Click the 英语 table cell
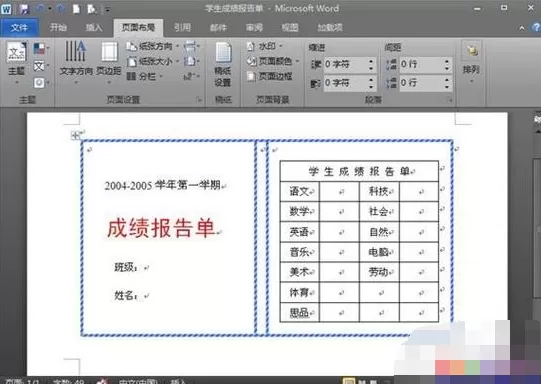This screenshot has width=541, height=384. (299, 232)
